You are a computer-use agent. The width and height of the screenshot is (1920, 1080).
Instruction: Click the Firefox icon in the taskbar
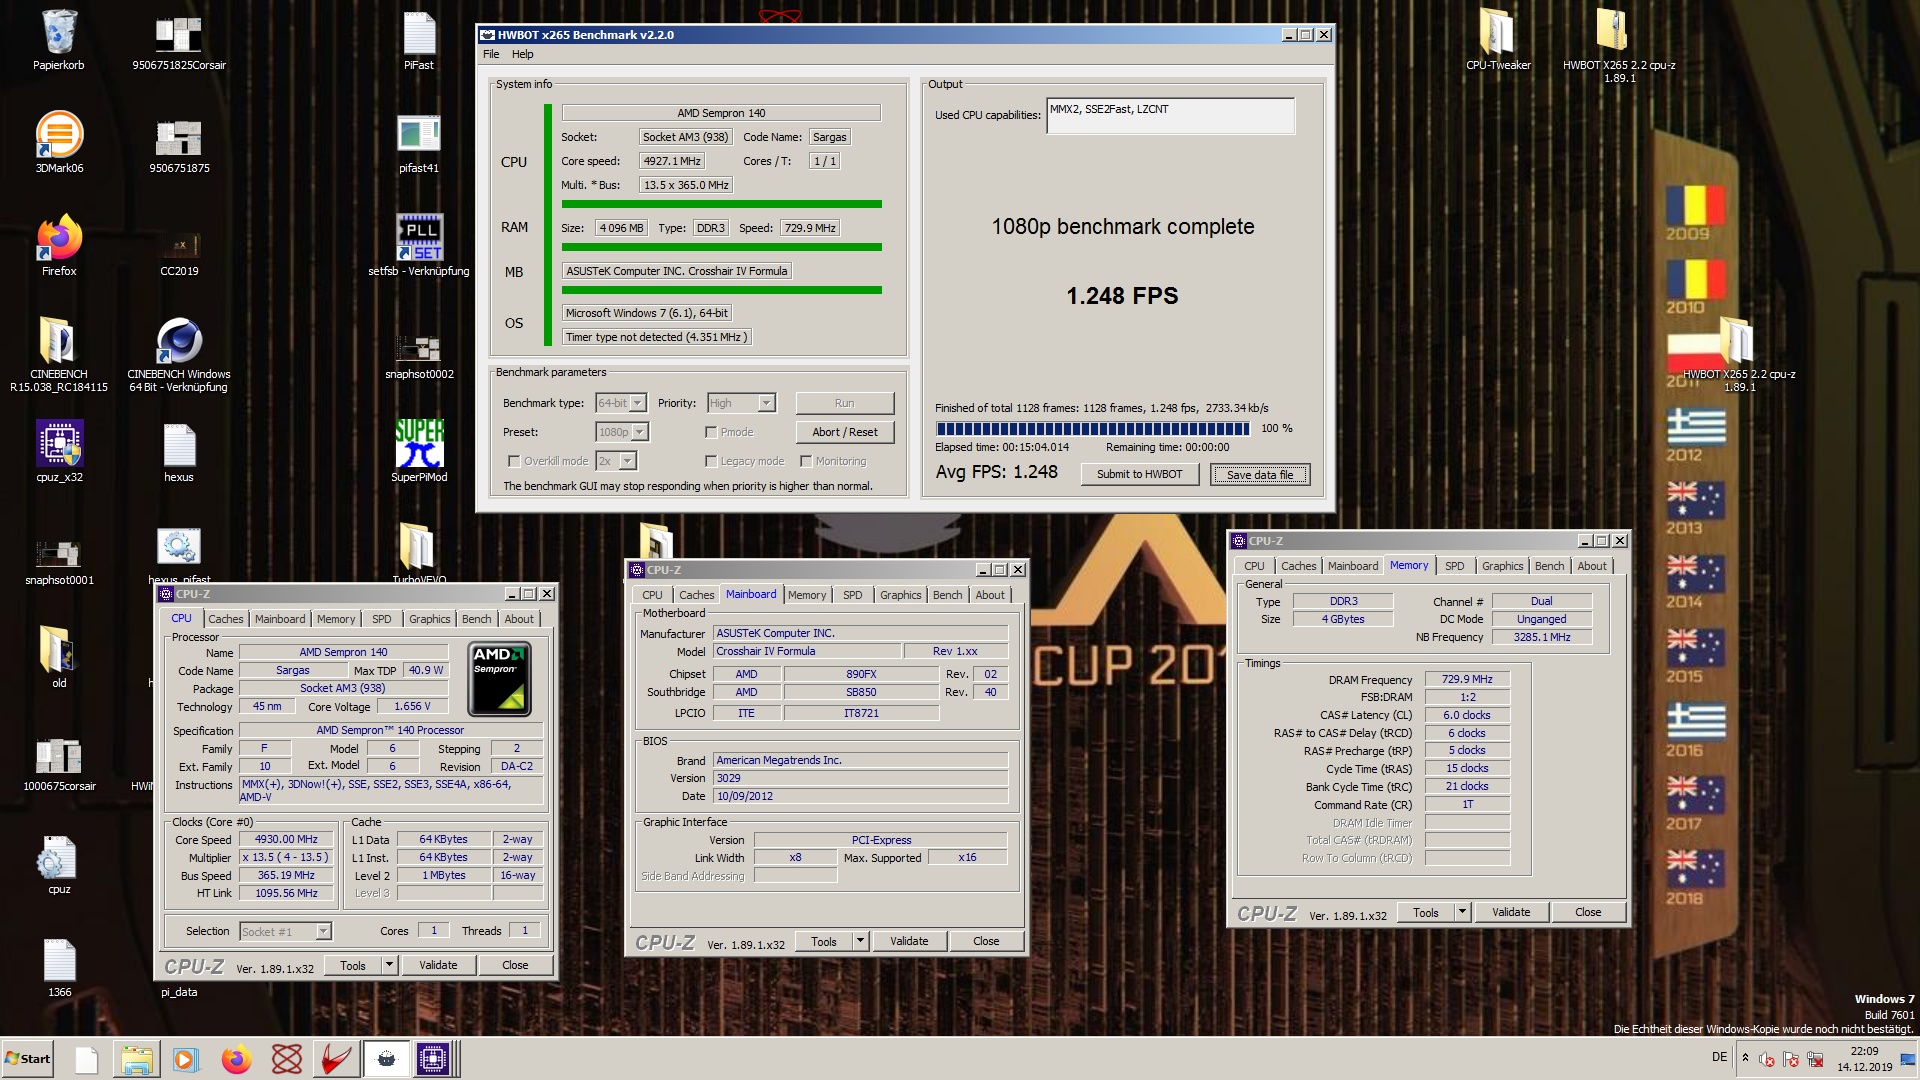click(x=237, y=1059)
